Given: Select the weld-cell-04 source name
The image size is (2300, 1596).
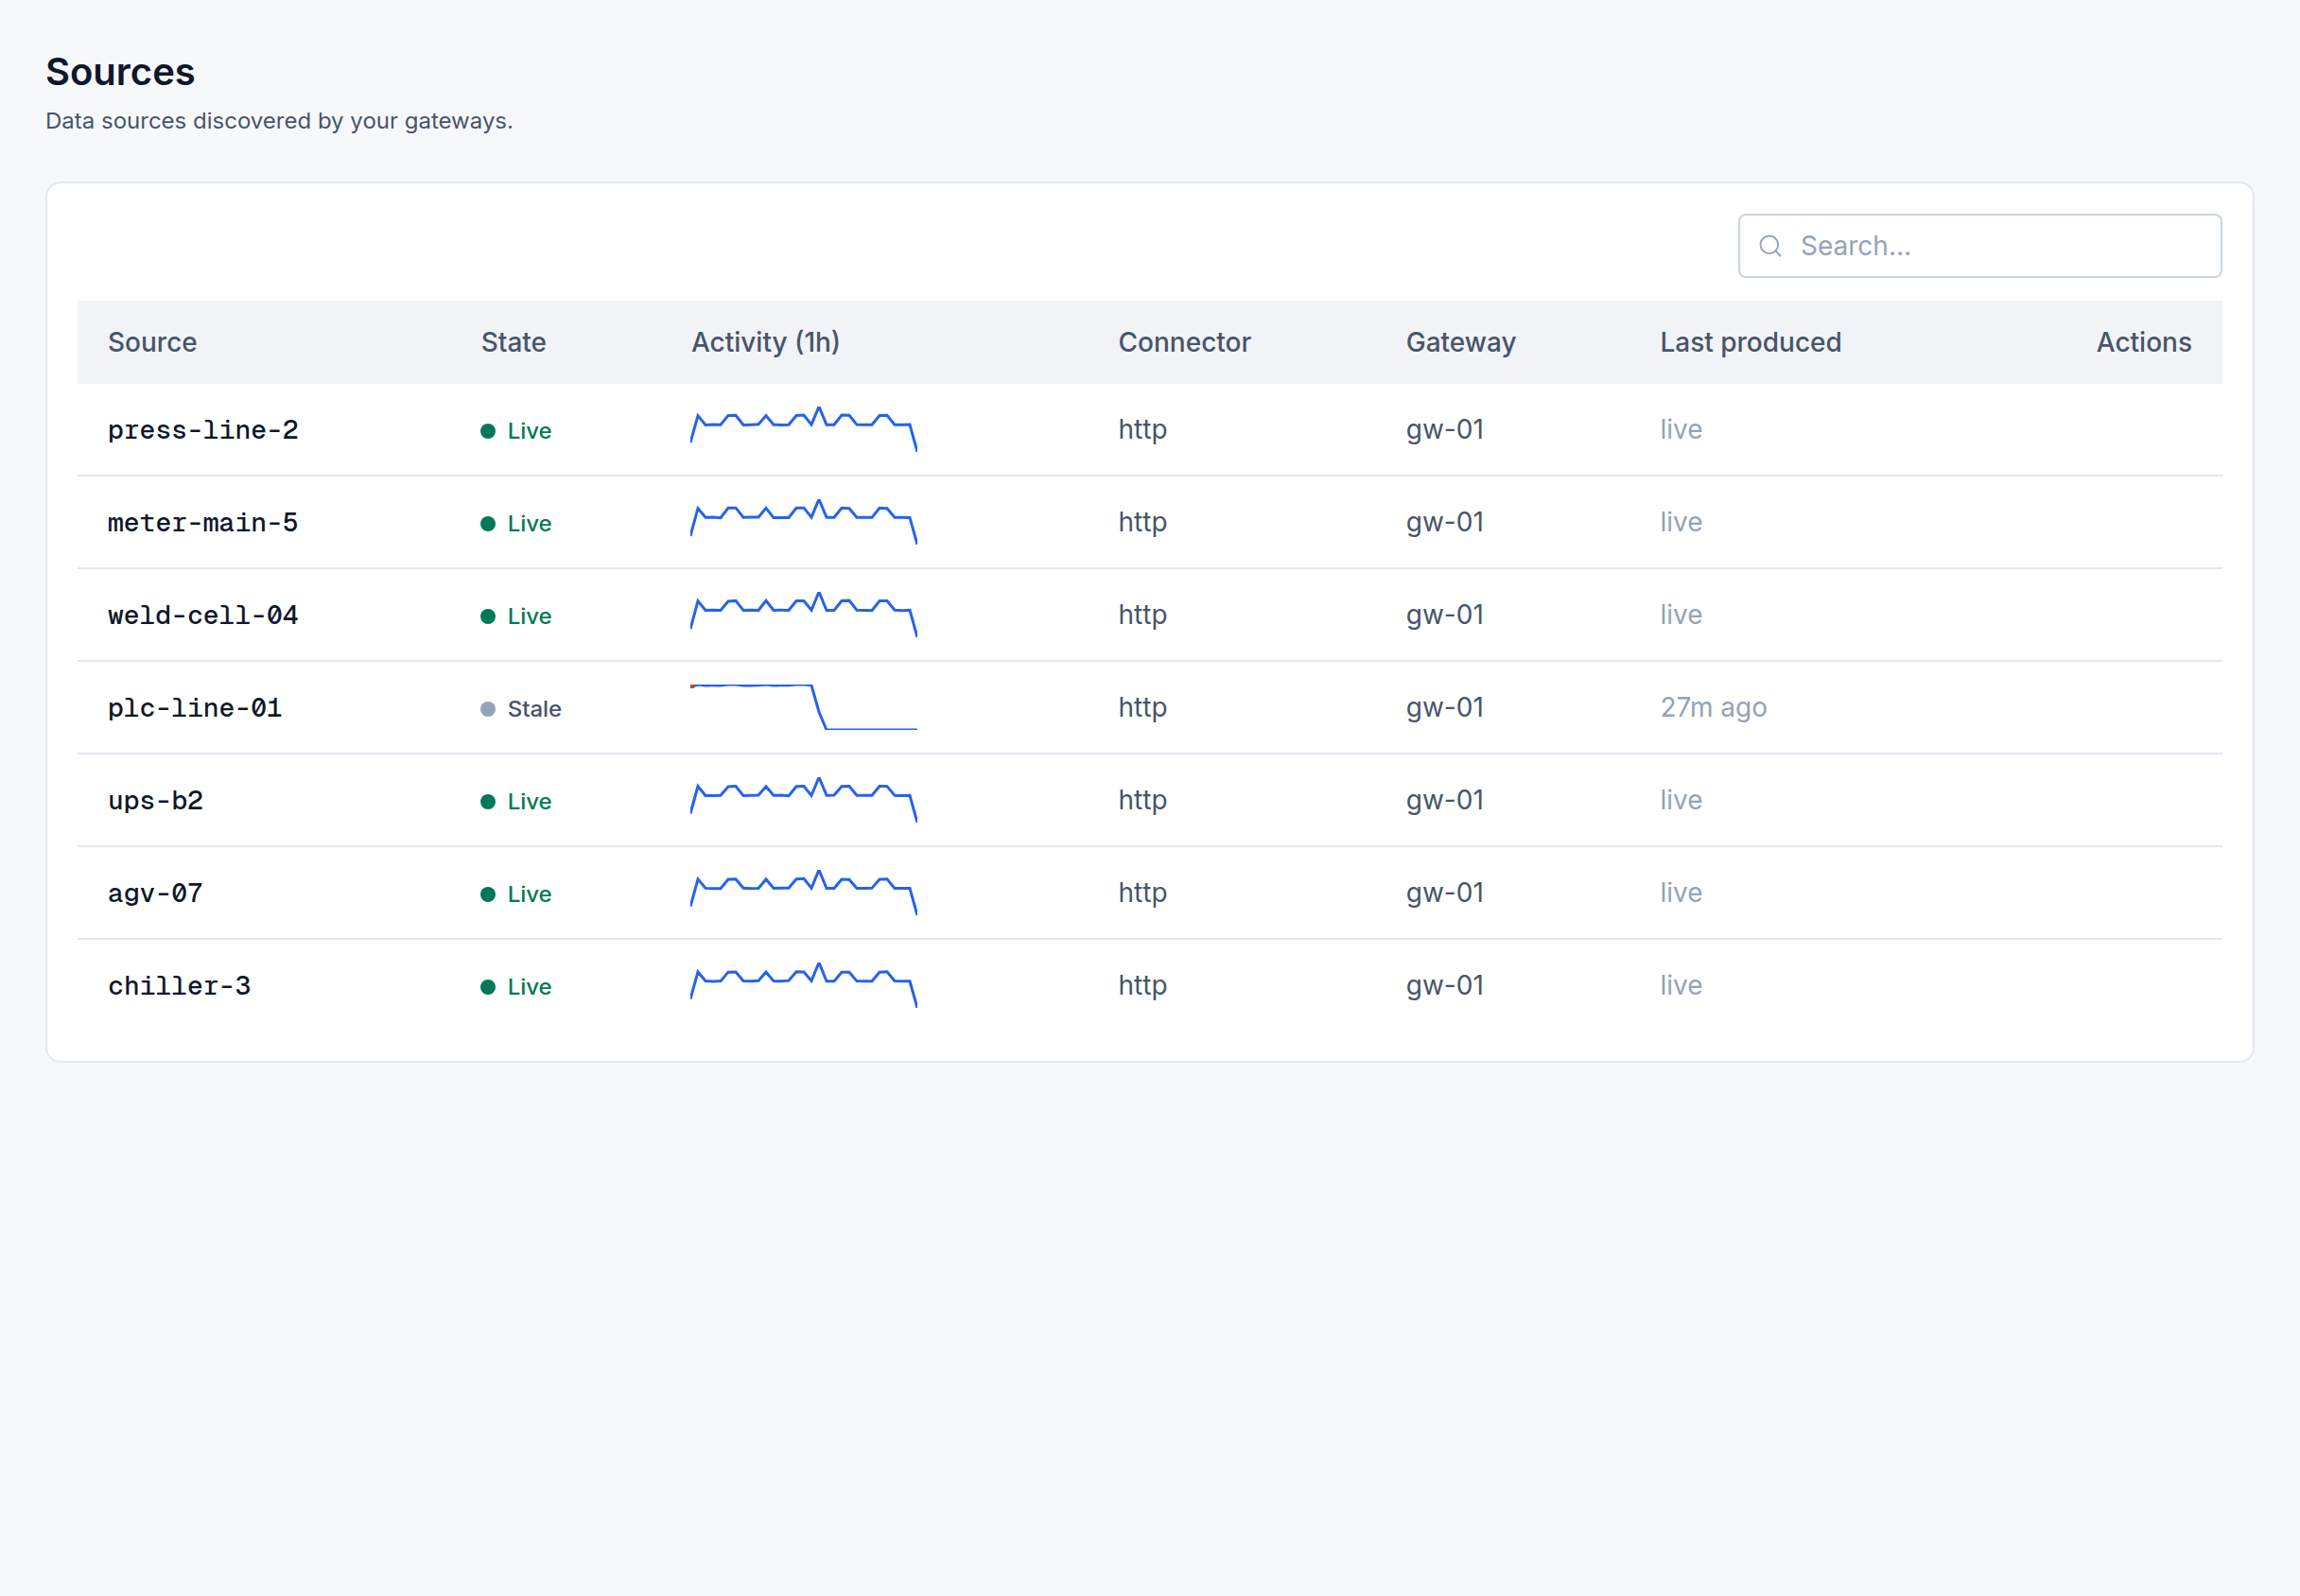Looking at the screenshot, I should pyautogui.click(x=203, y=615).
